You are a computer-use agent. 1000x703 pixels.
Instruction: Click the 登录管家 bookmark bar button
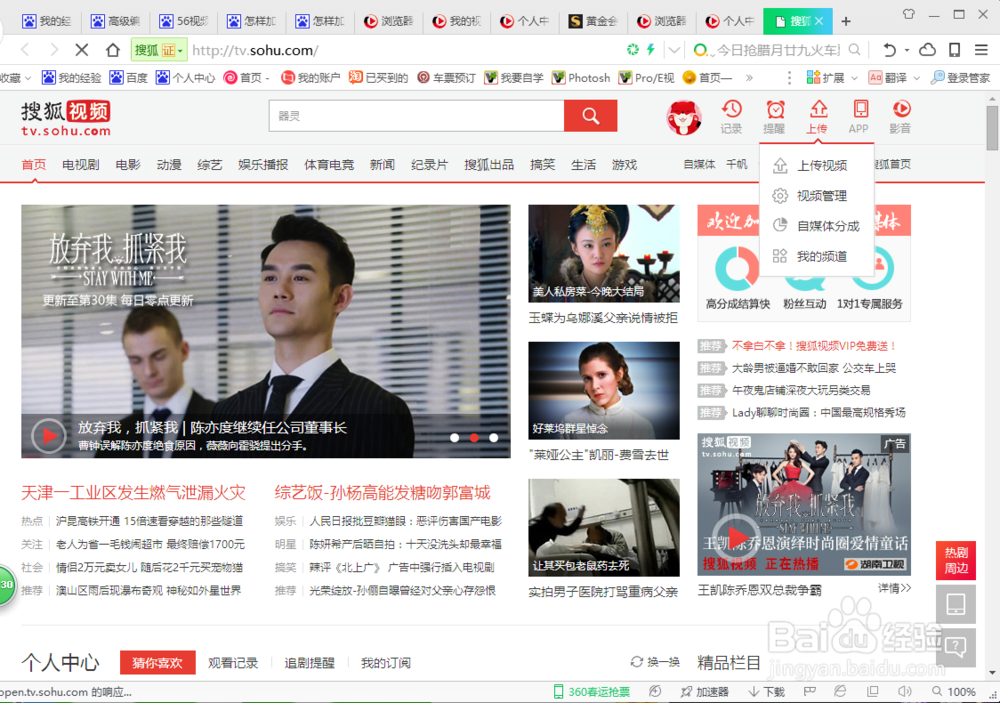click(x=960, y=78)
